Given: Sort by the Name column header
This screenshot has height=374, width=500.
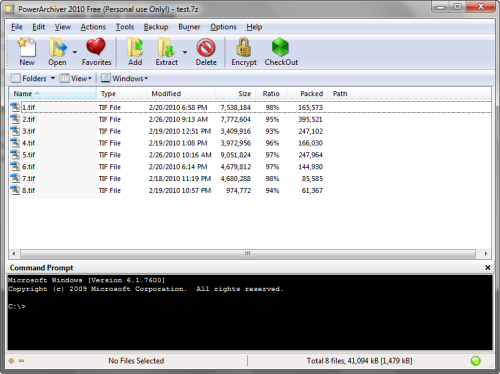Looking at the screenshot, I should click(x=53, y=94).
